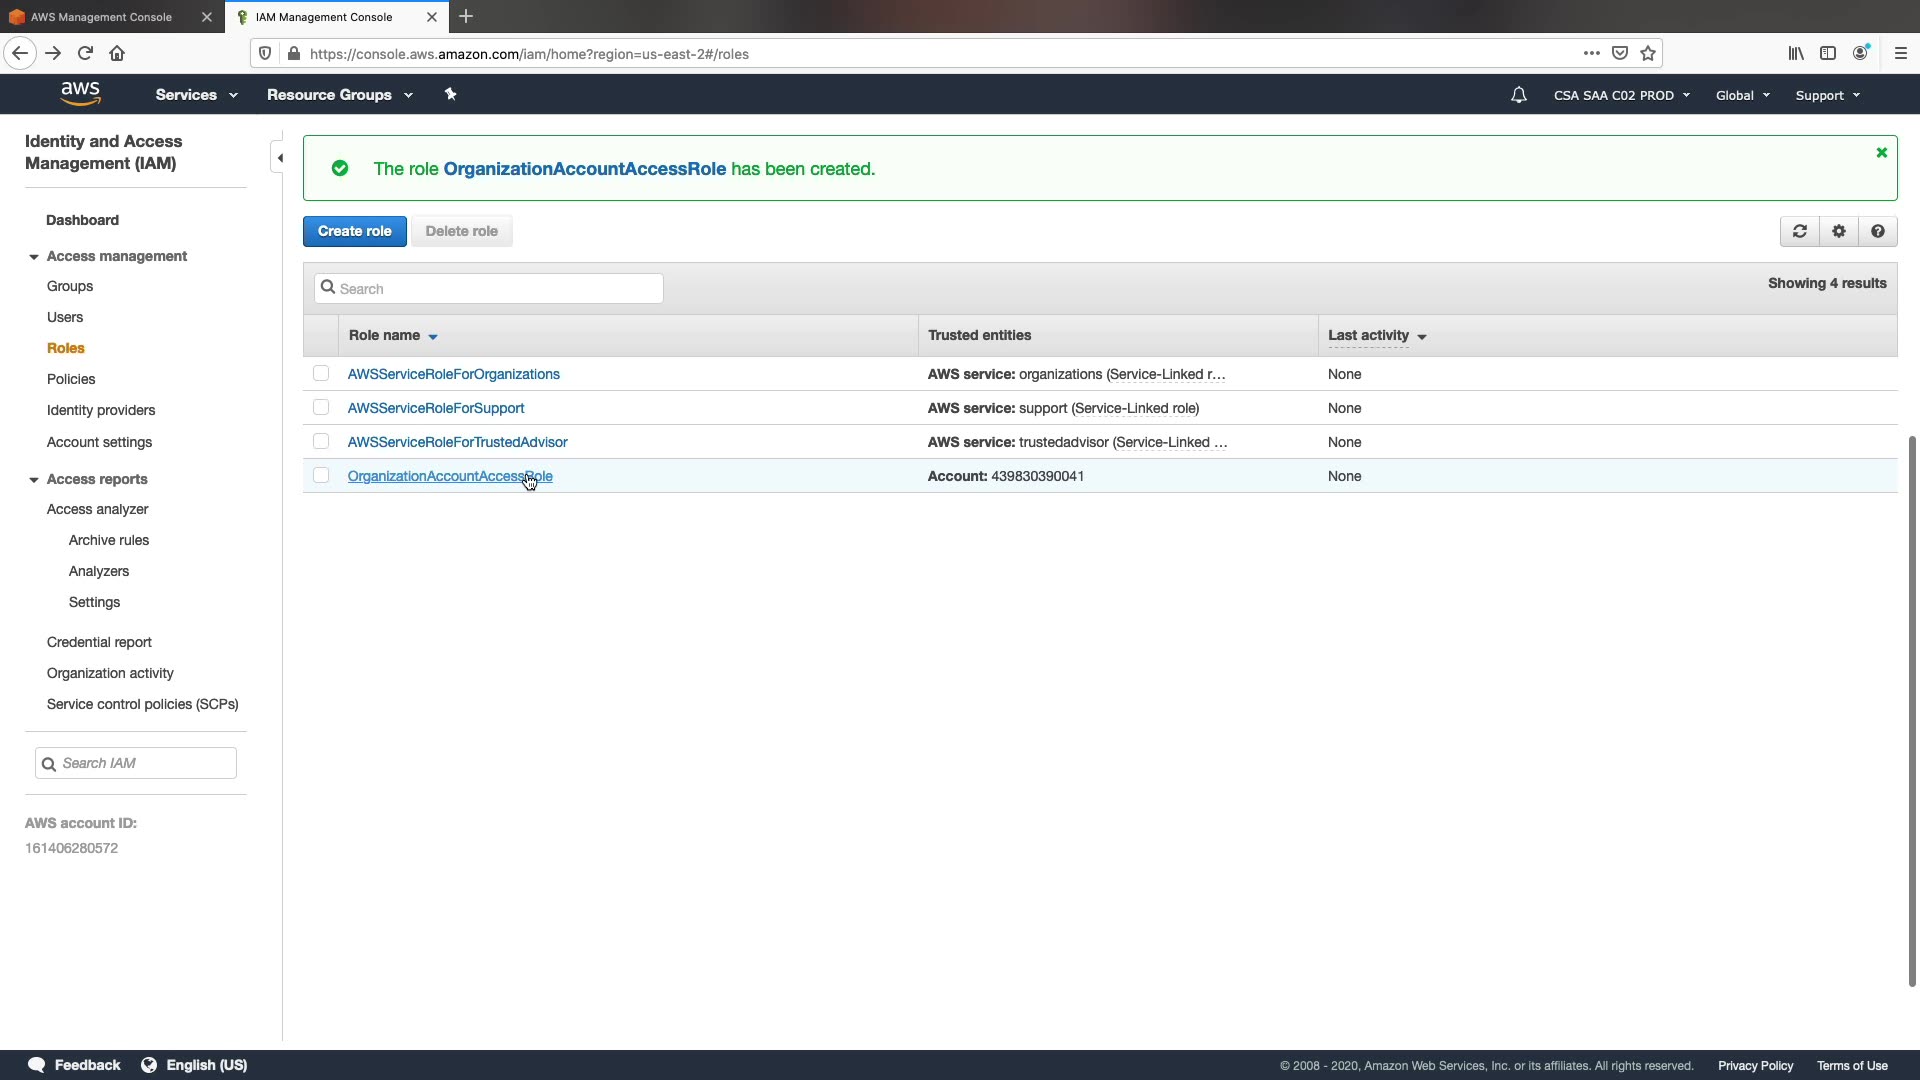Screen dimensions: 1920x1080
Task: Click the AWS logo home icon
Action: coord(80,94)
